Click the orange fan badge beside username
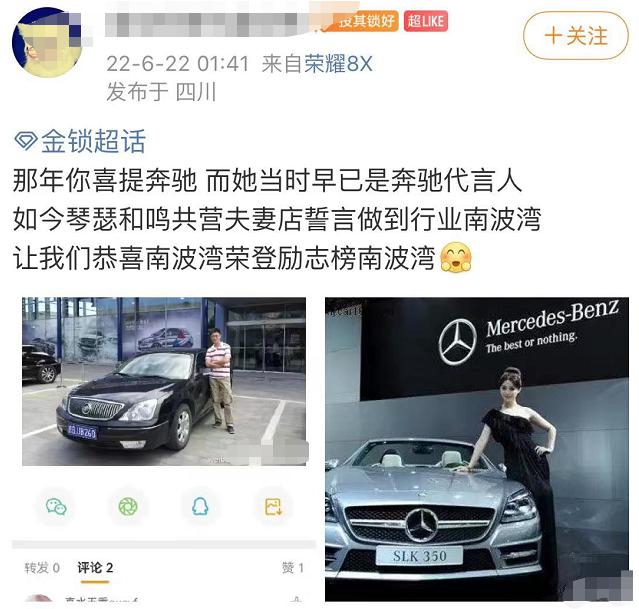Screen dimensions: 639x609 pyautogui.click(x=364, y=21)
